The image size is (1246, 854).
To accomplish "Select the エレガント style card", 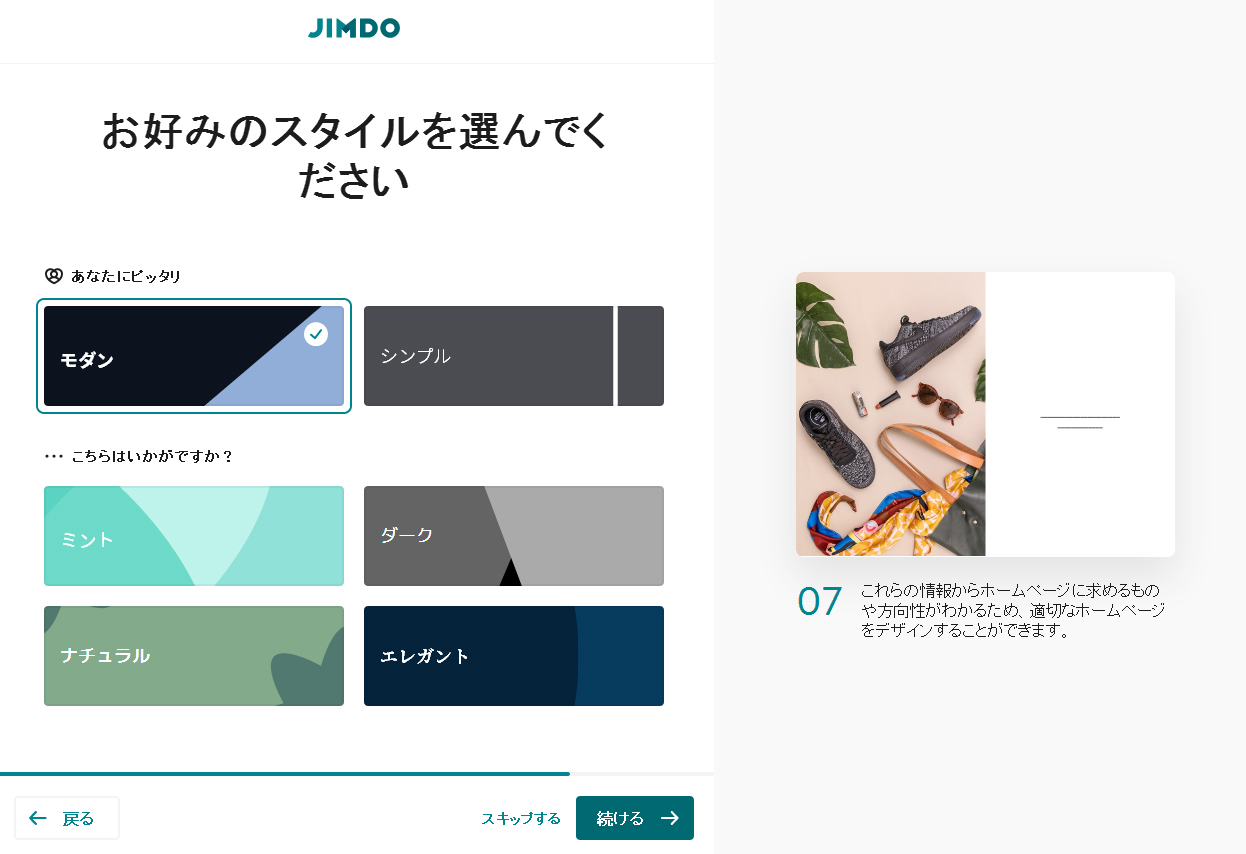I will [514, 656].
